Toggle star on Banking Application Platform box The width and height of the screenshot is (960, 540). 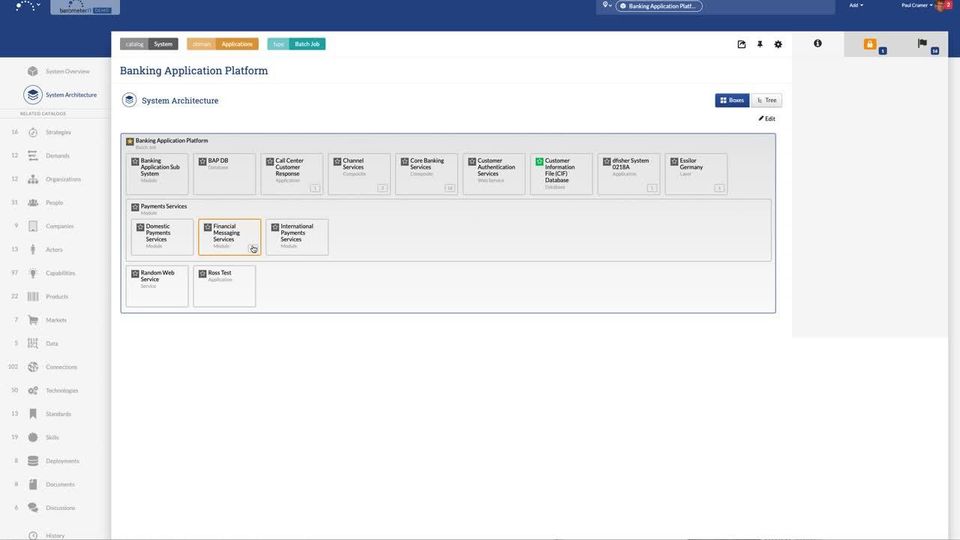pos(130,141)
